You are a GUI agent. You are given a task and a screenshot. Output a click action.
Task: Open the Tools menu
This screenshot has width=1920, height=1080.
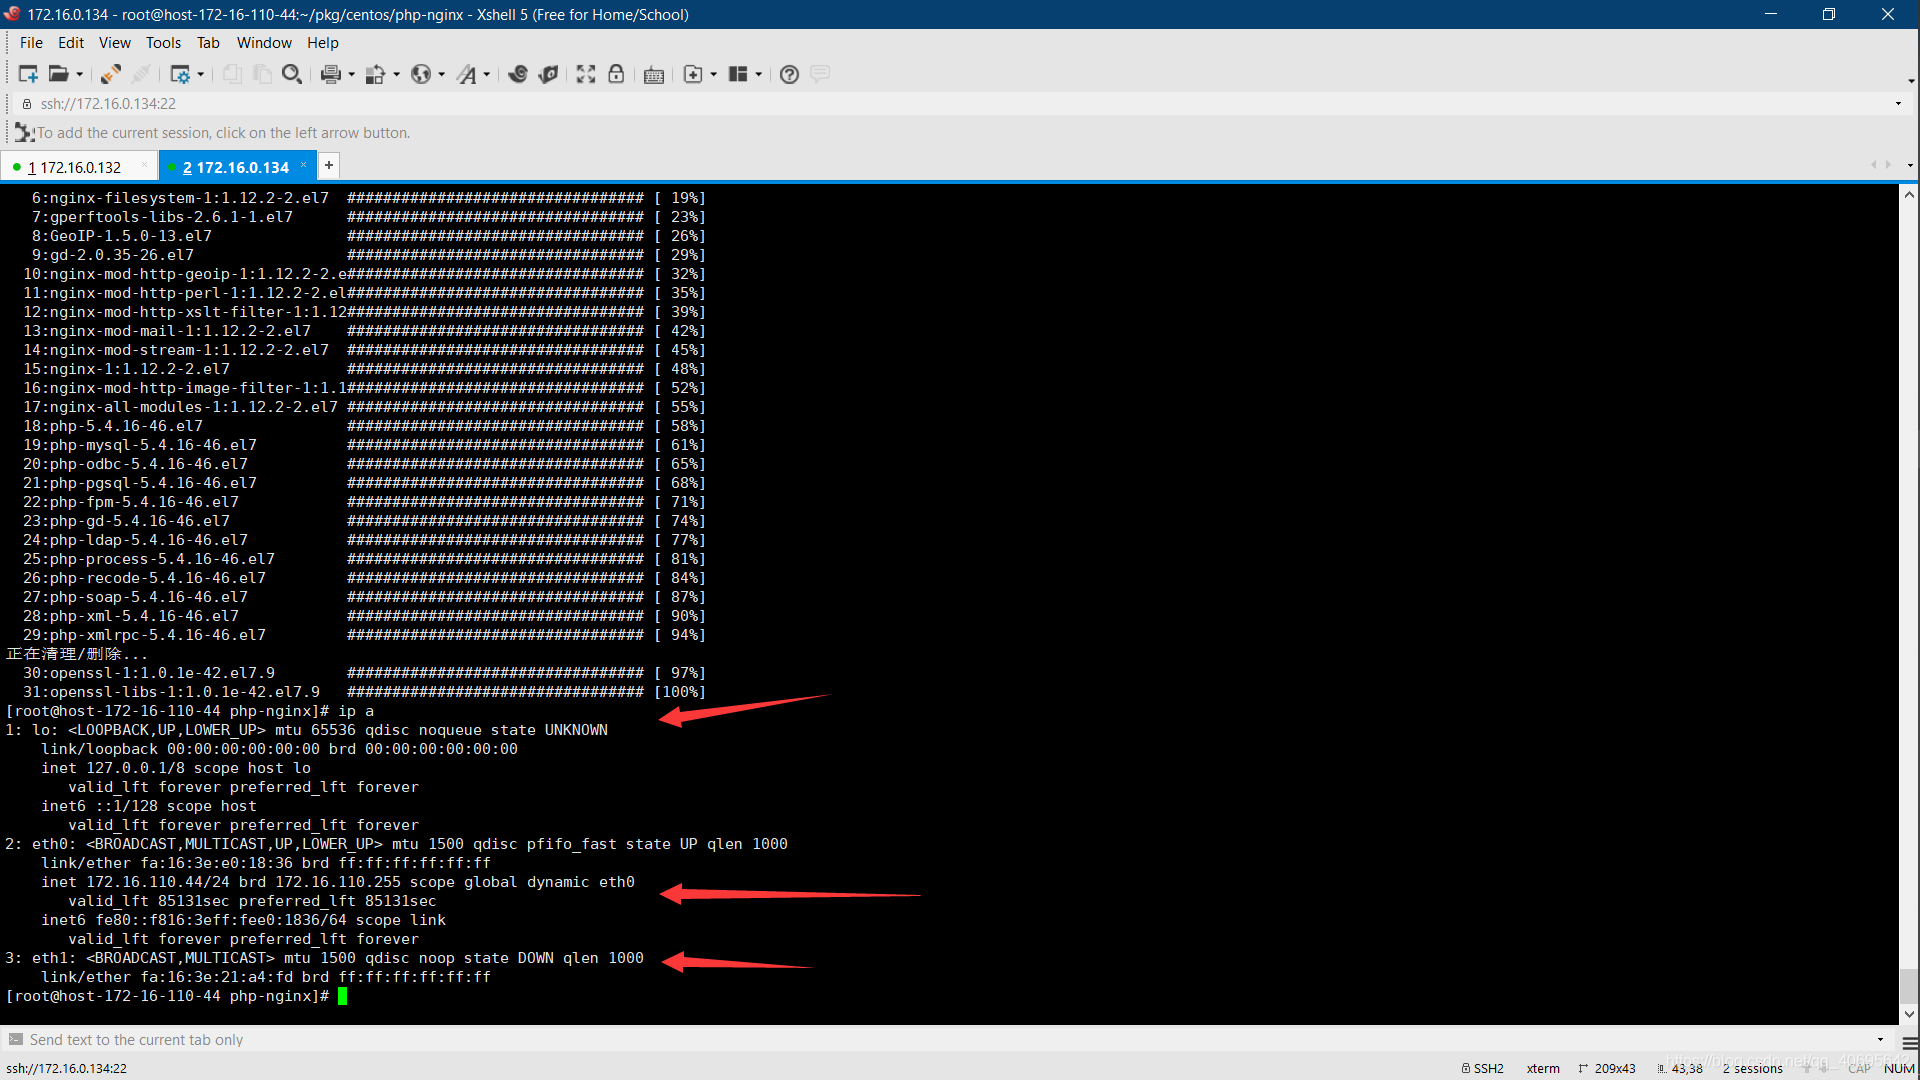point(163,42)
